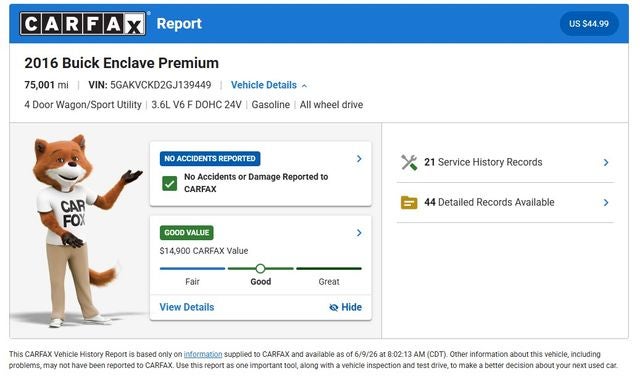The image size is (640, 378).
Task: Click the NO ACCIDENTS REPORTED badge
Action: (210, 158)
